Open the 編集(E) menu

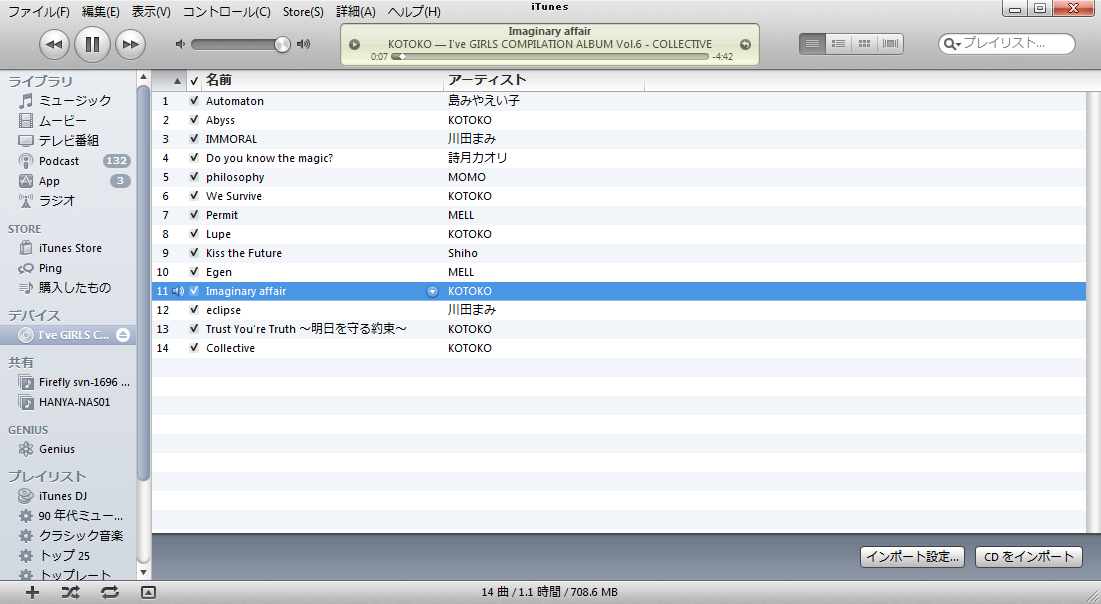pos(100,12)
